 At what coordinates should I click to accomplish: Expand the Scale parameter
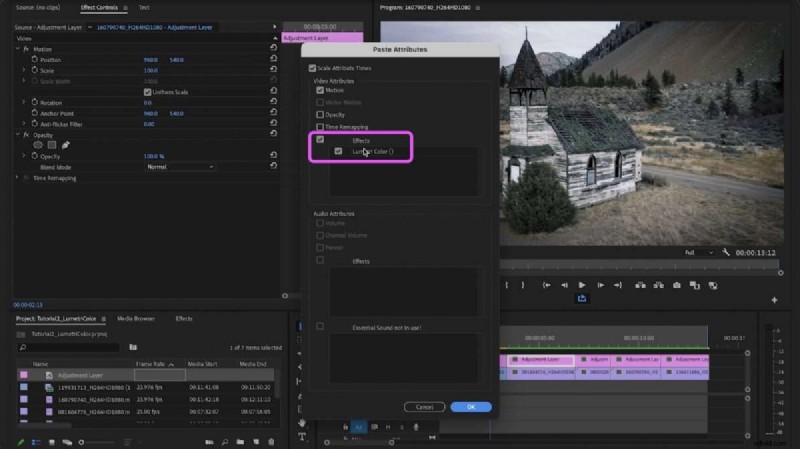point(23,70)
